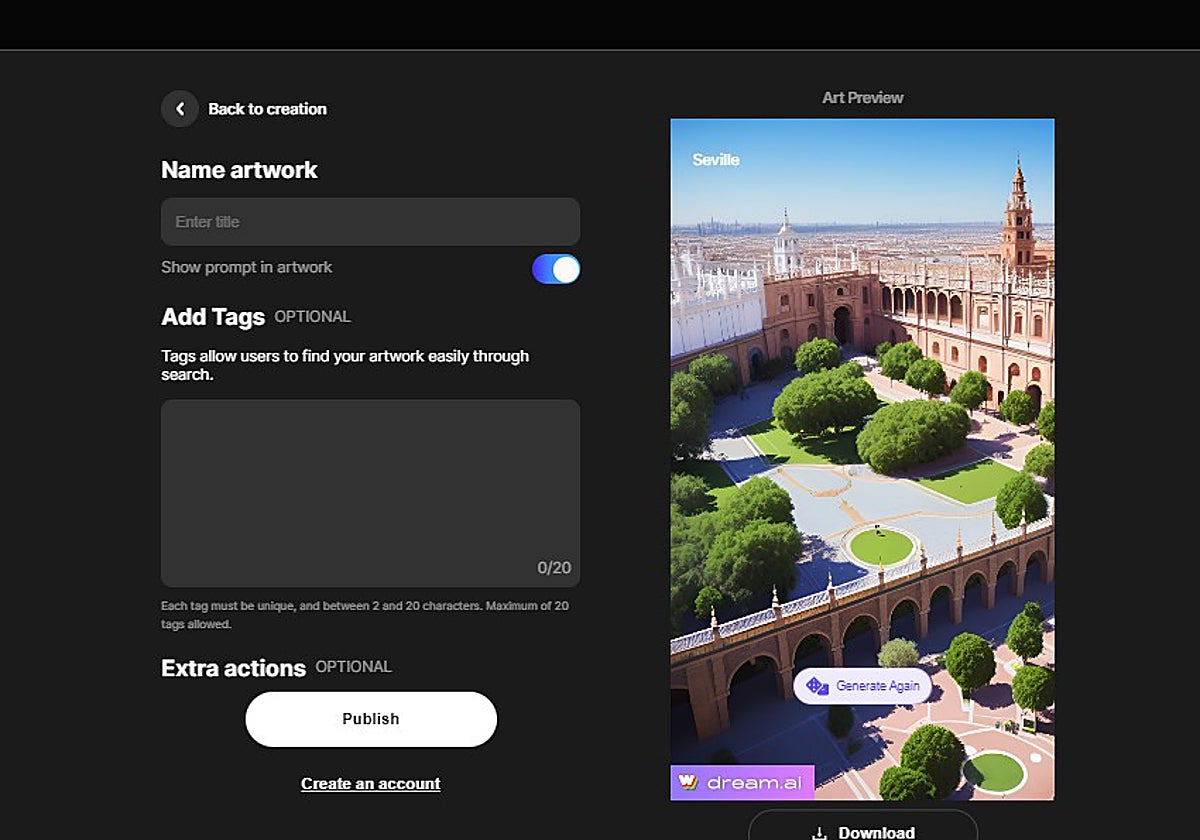
Task: Click the Add Tags heading
Action: coord(213,317)
